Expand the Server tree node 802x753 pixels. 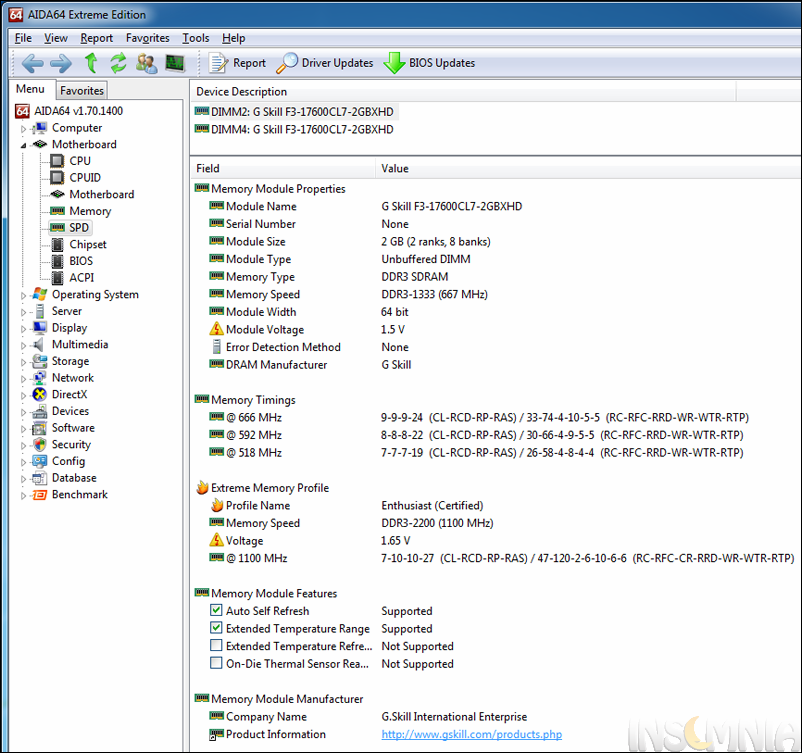23,312
